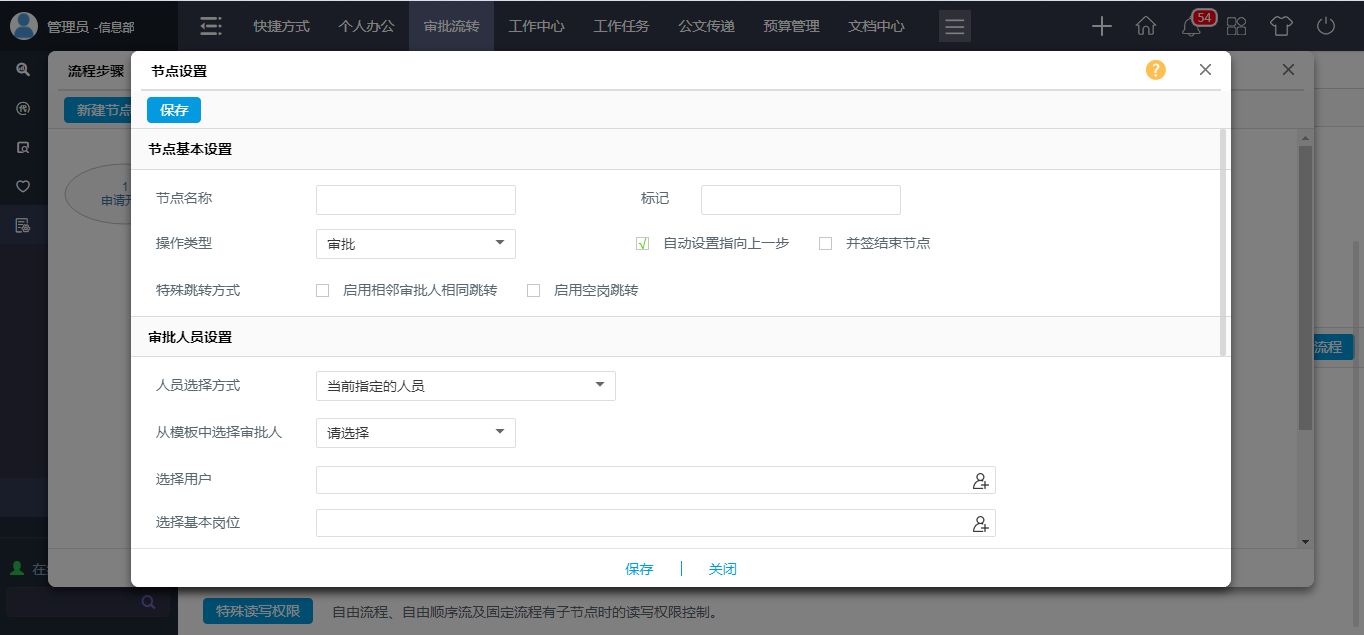
Task: Open the theme shirt icon
Action: pos(1281,27)
